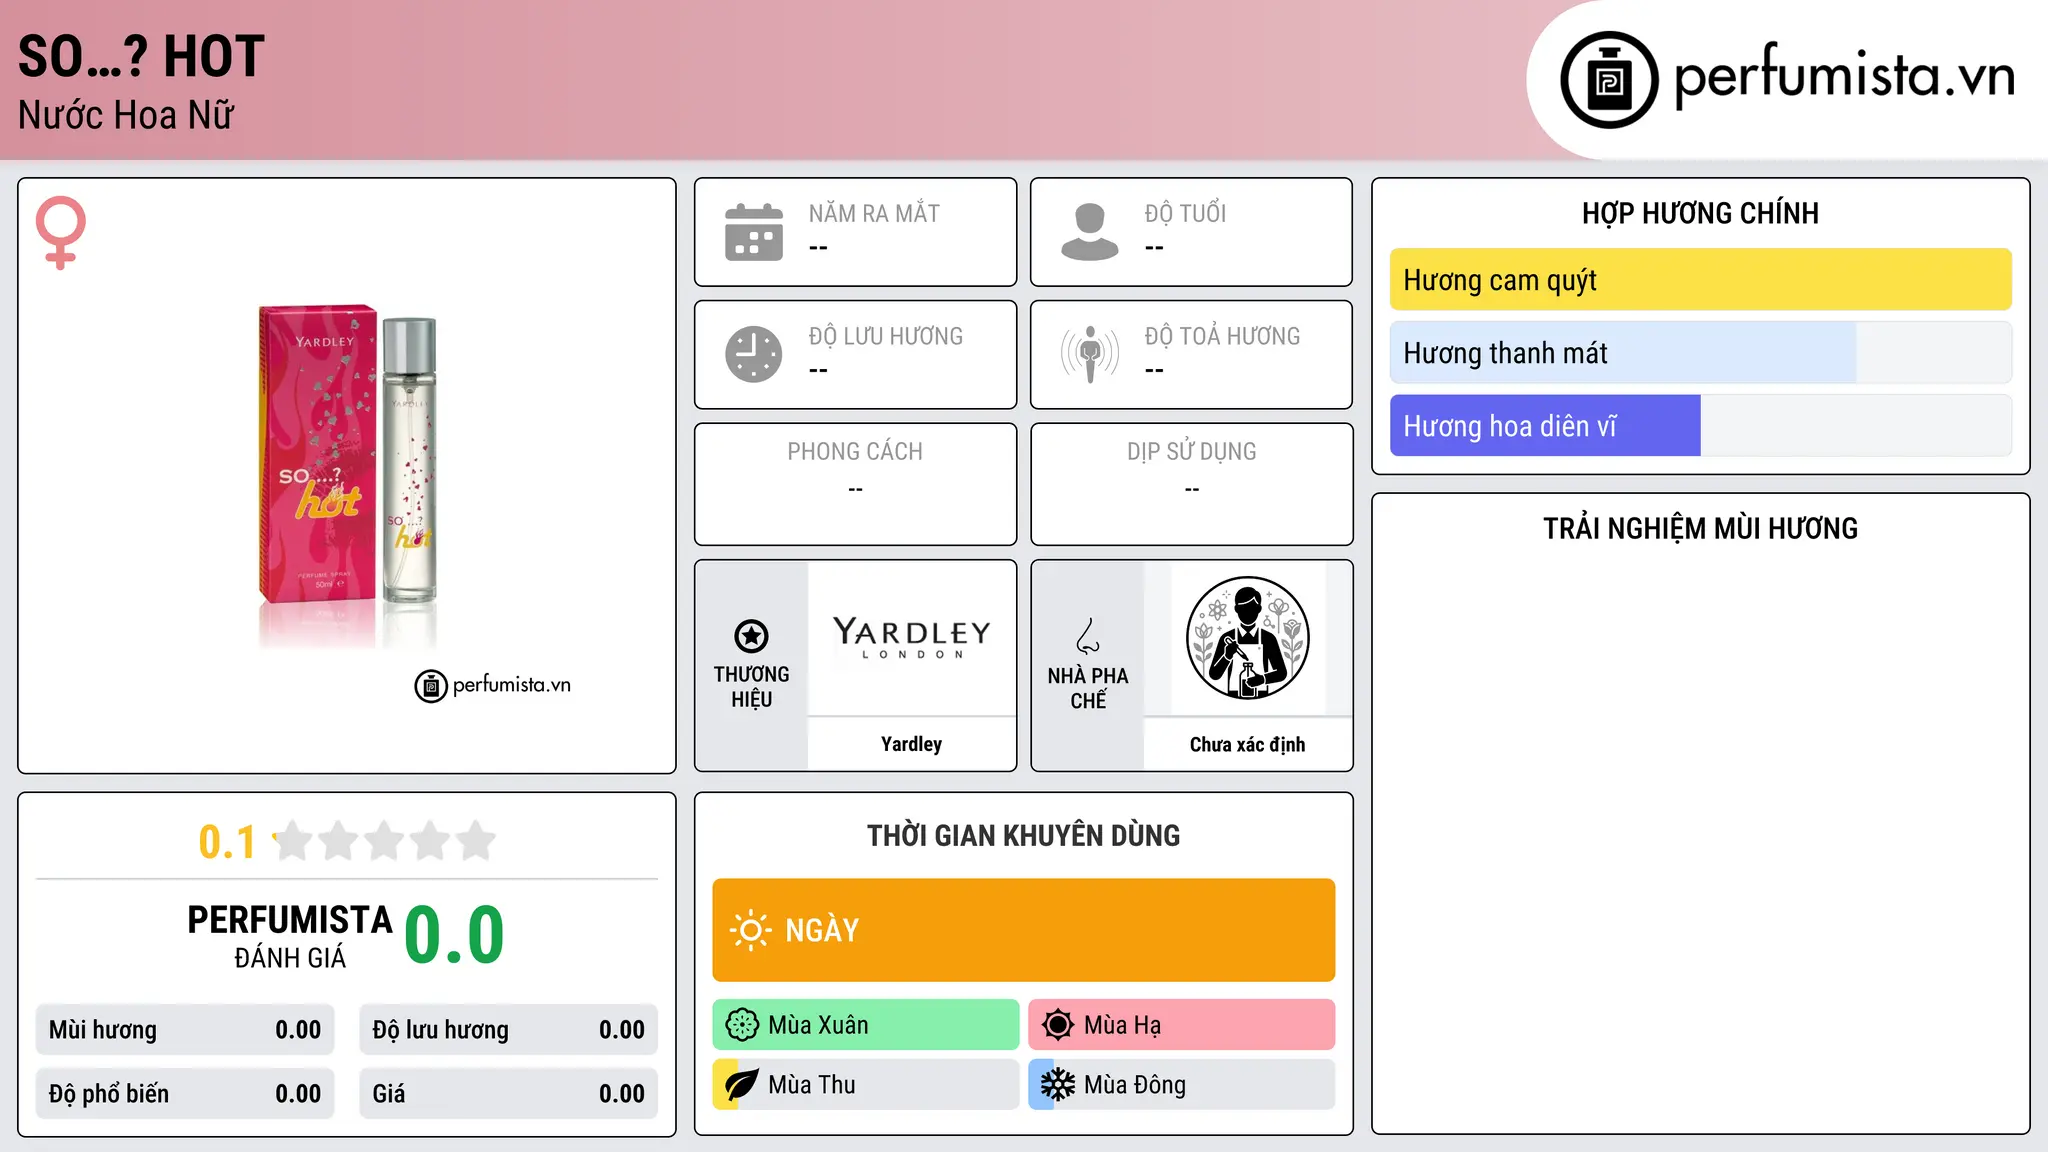Click the PERFUMISTA ĐÁNH GIÁ label
The height and width of the screenshot is (1152, 2048).
click(290, 936)
